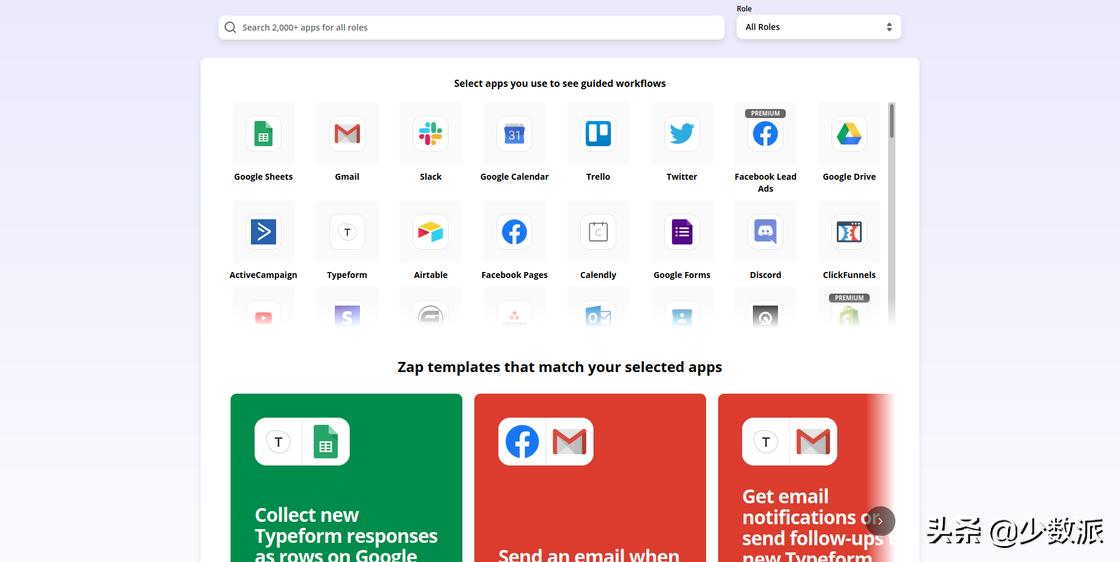Click the Typeform and Google Sheets icon pair

pyautogui.click(x=302, y=441)
